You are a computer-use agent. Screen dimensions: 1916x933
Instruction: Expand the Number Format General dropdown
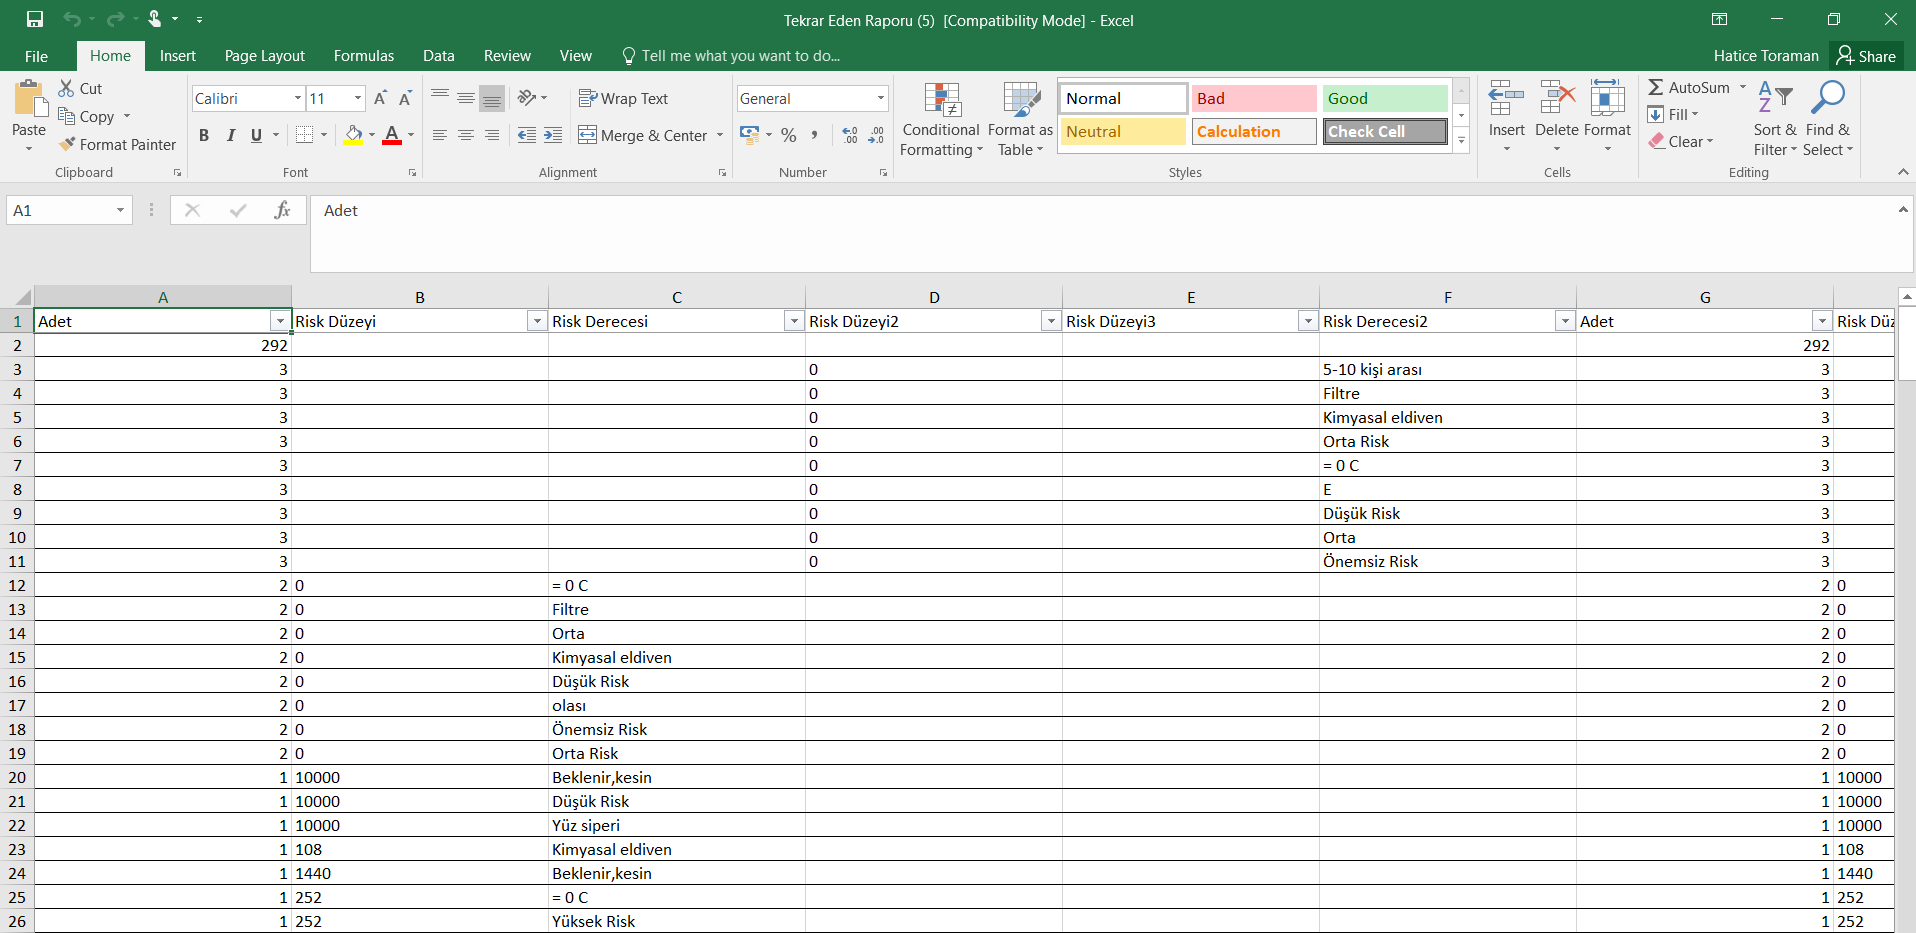880,98
